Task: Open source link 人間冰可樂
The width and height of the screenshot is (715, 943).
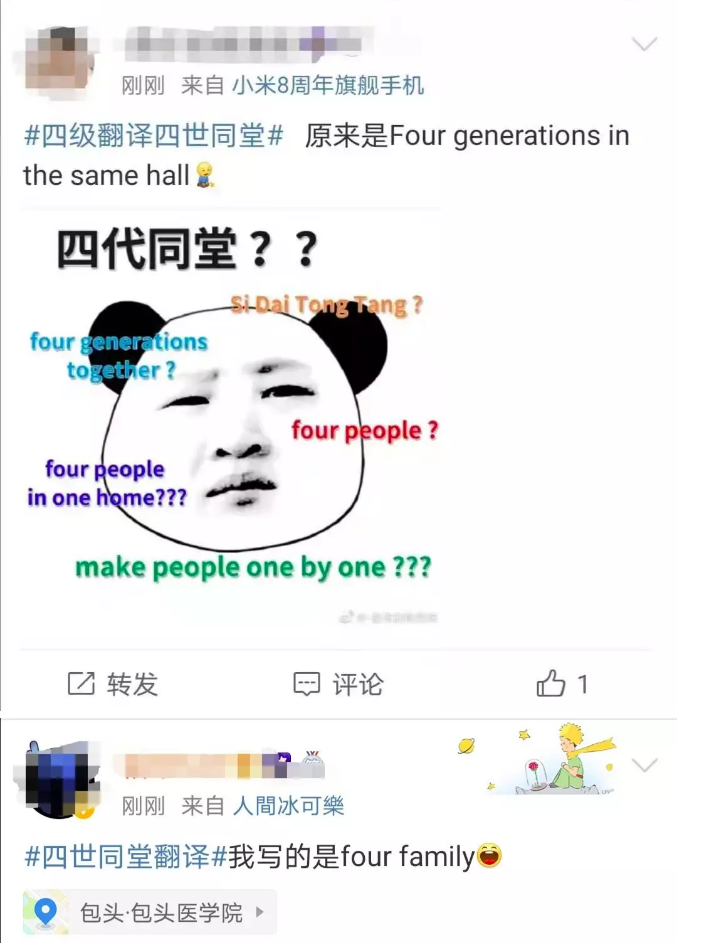Action: click(288, 806)
